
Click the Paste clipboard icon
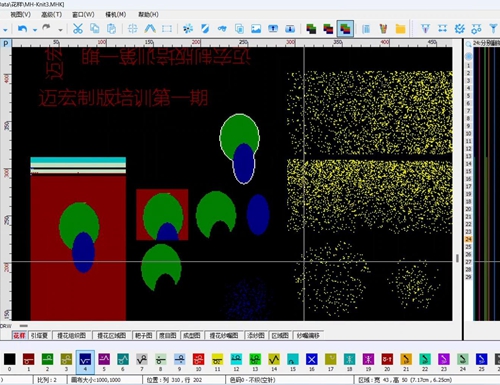pos(111,29)
